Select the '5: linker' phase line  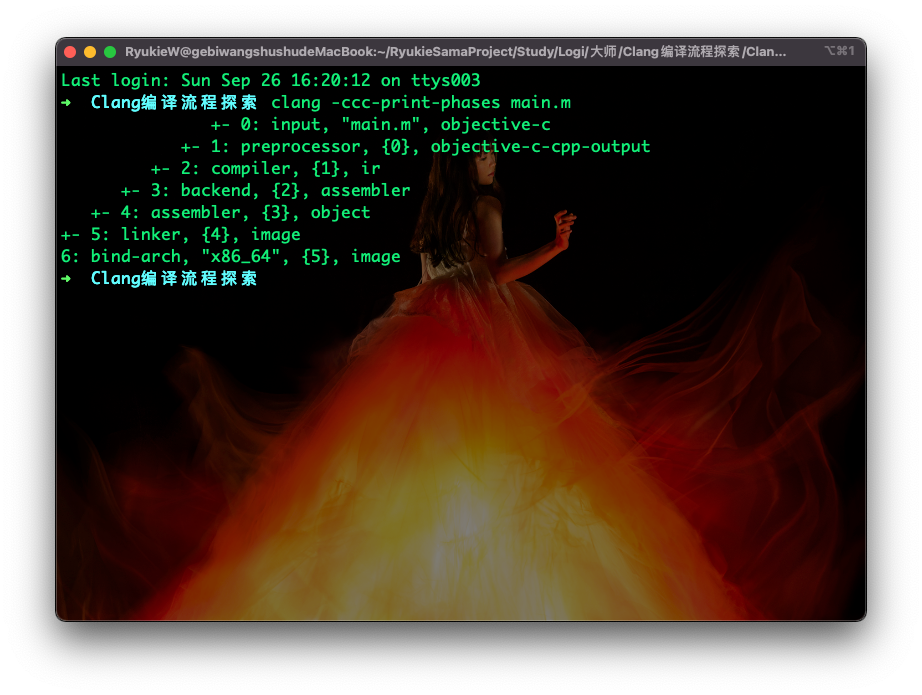coord(181,235)
